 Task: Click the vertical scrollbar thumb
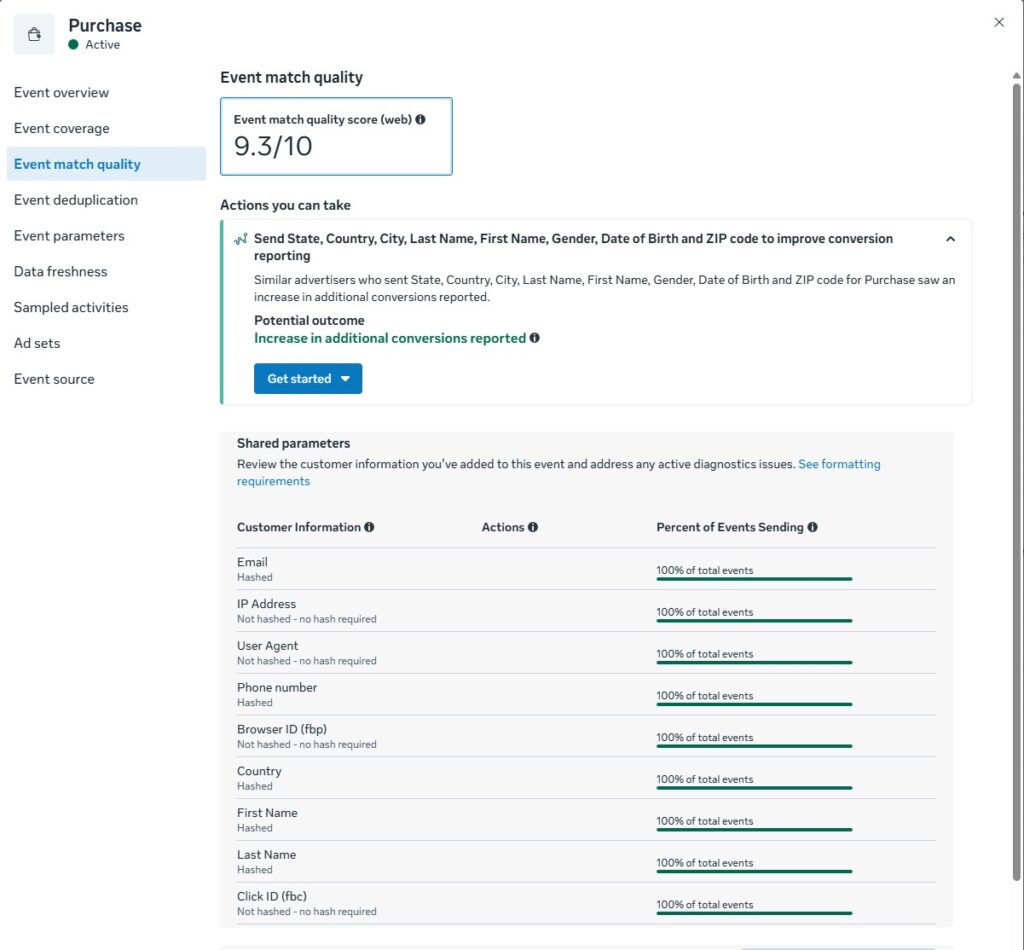[x=1017, y=480]
